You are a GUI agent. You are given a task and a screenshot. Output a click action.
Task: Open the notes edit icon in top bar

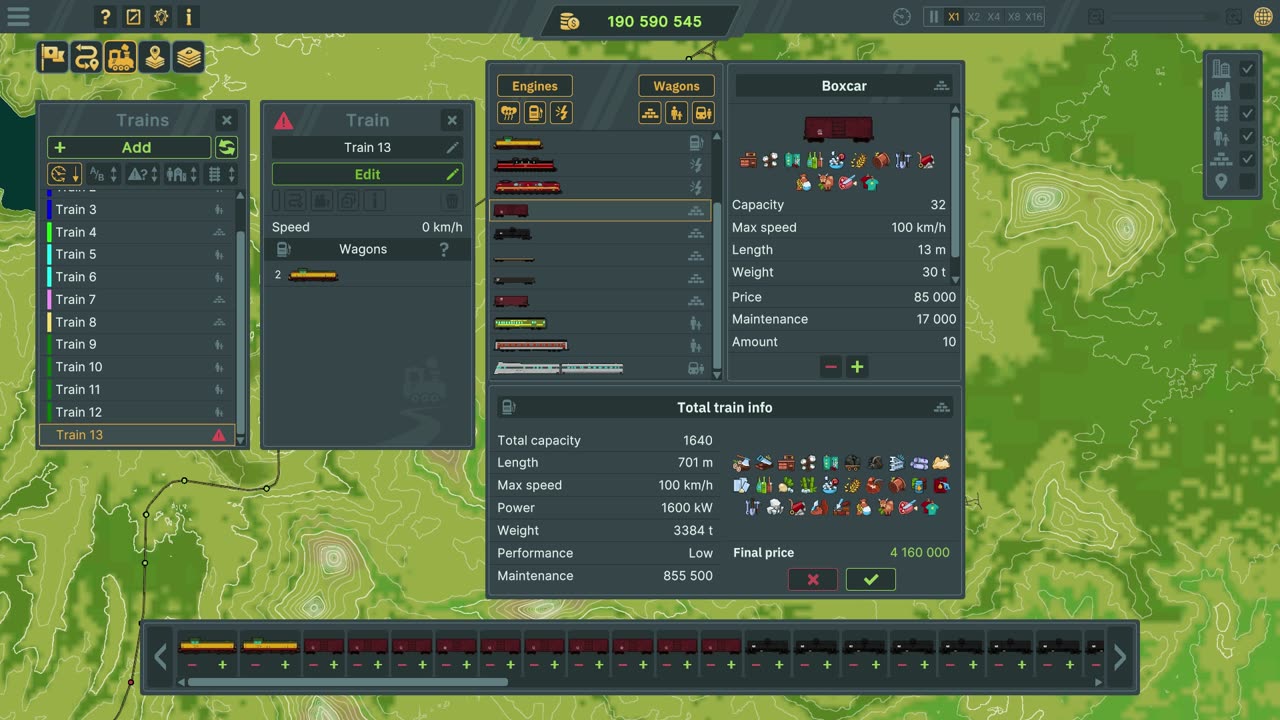coord(133,17)
